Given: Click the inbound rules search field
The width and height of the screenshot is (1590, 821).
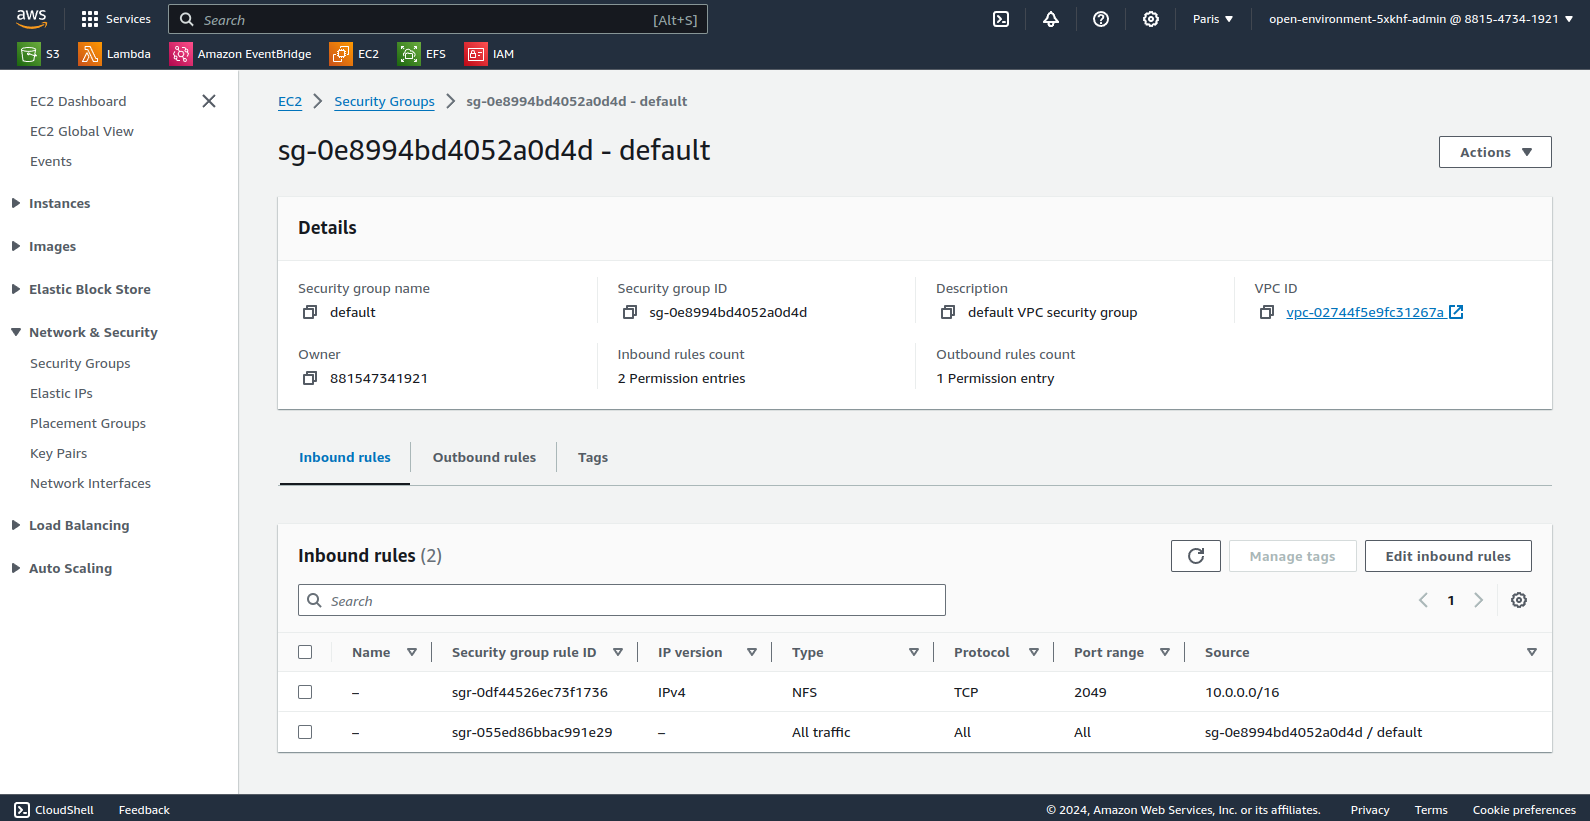Looking at the screenshot, I should (x=622, y=600).
